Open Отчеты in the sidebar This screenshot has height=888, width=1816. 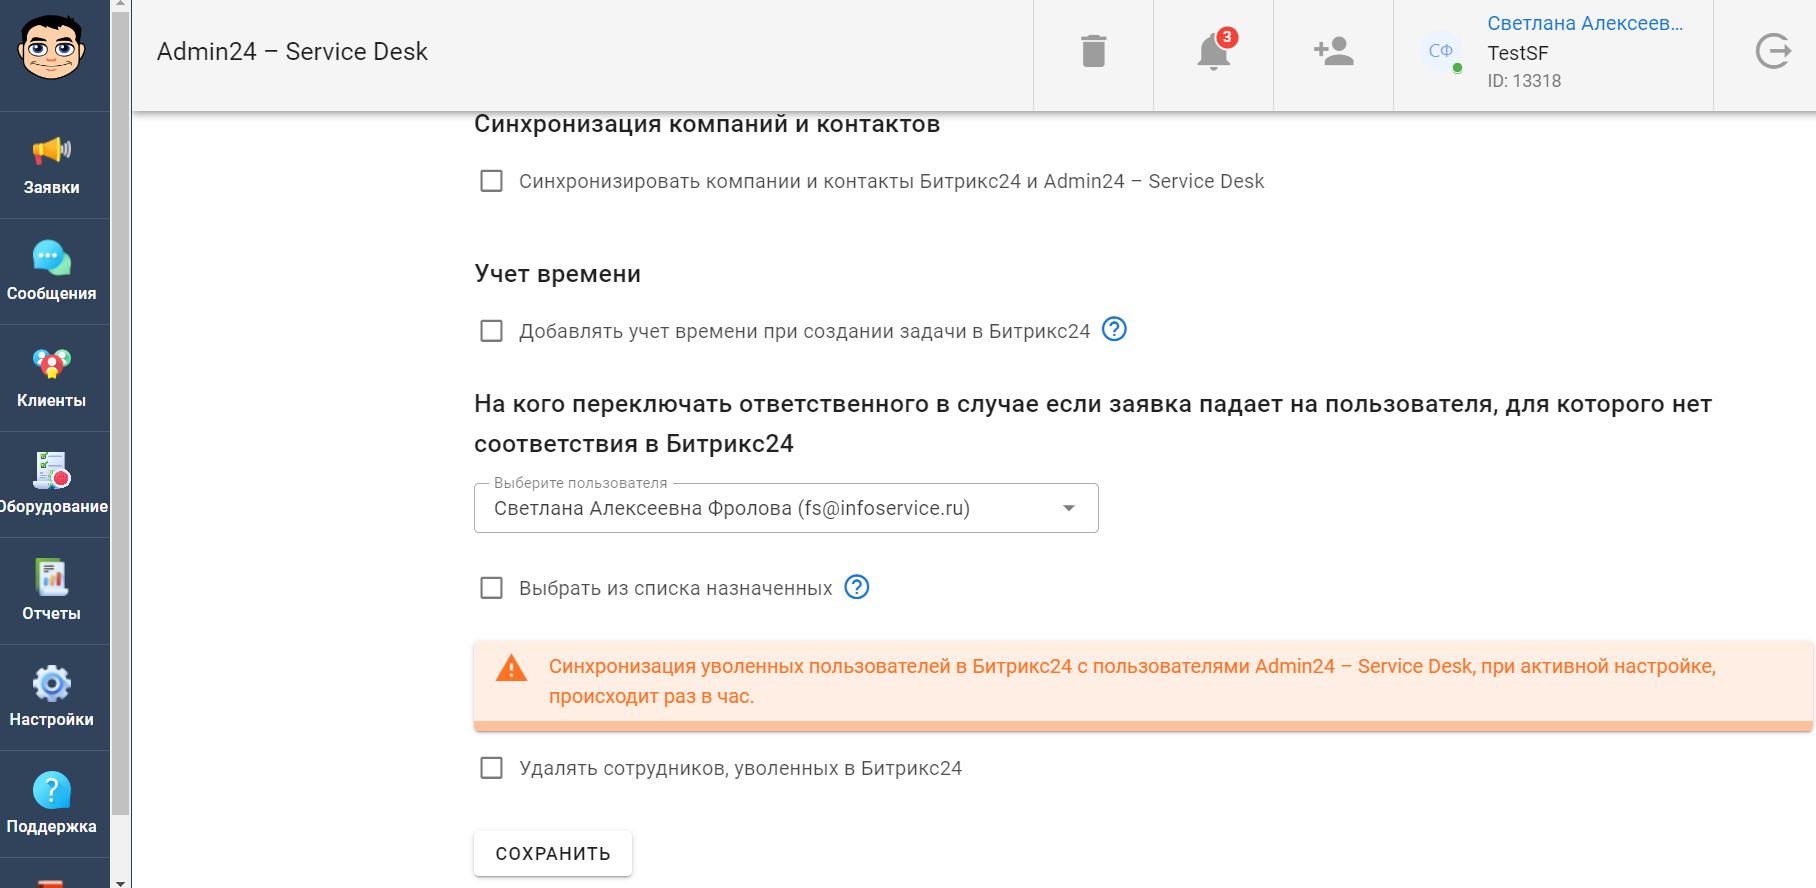coord(52,591)
